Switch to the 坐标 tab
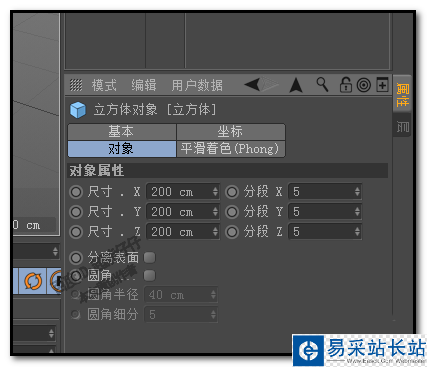Screen dimensions: 427x367 231,132
